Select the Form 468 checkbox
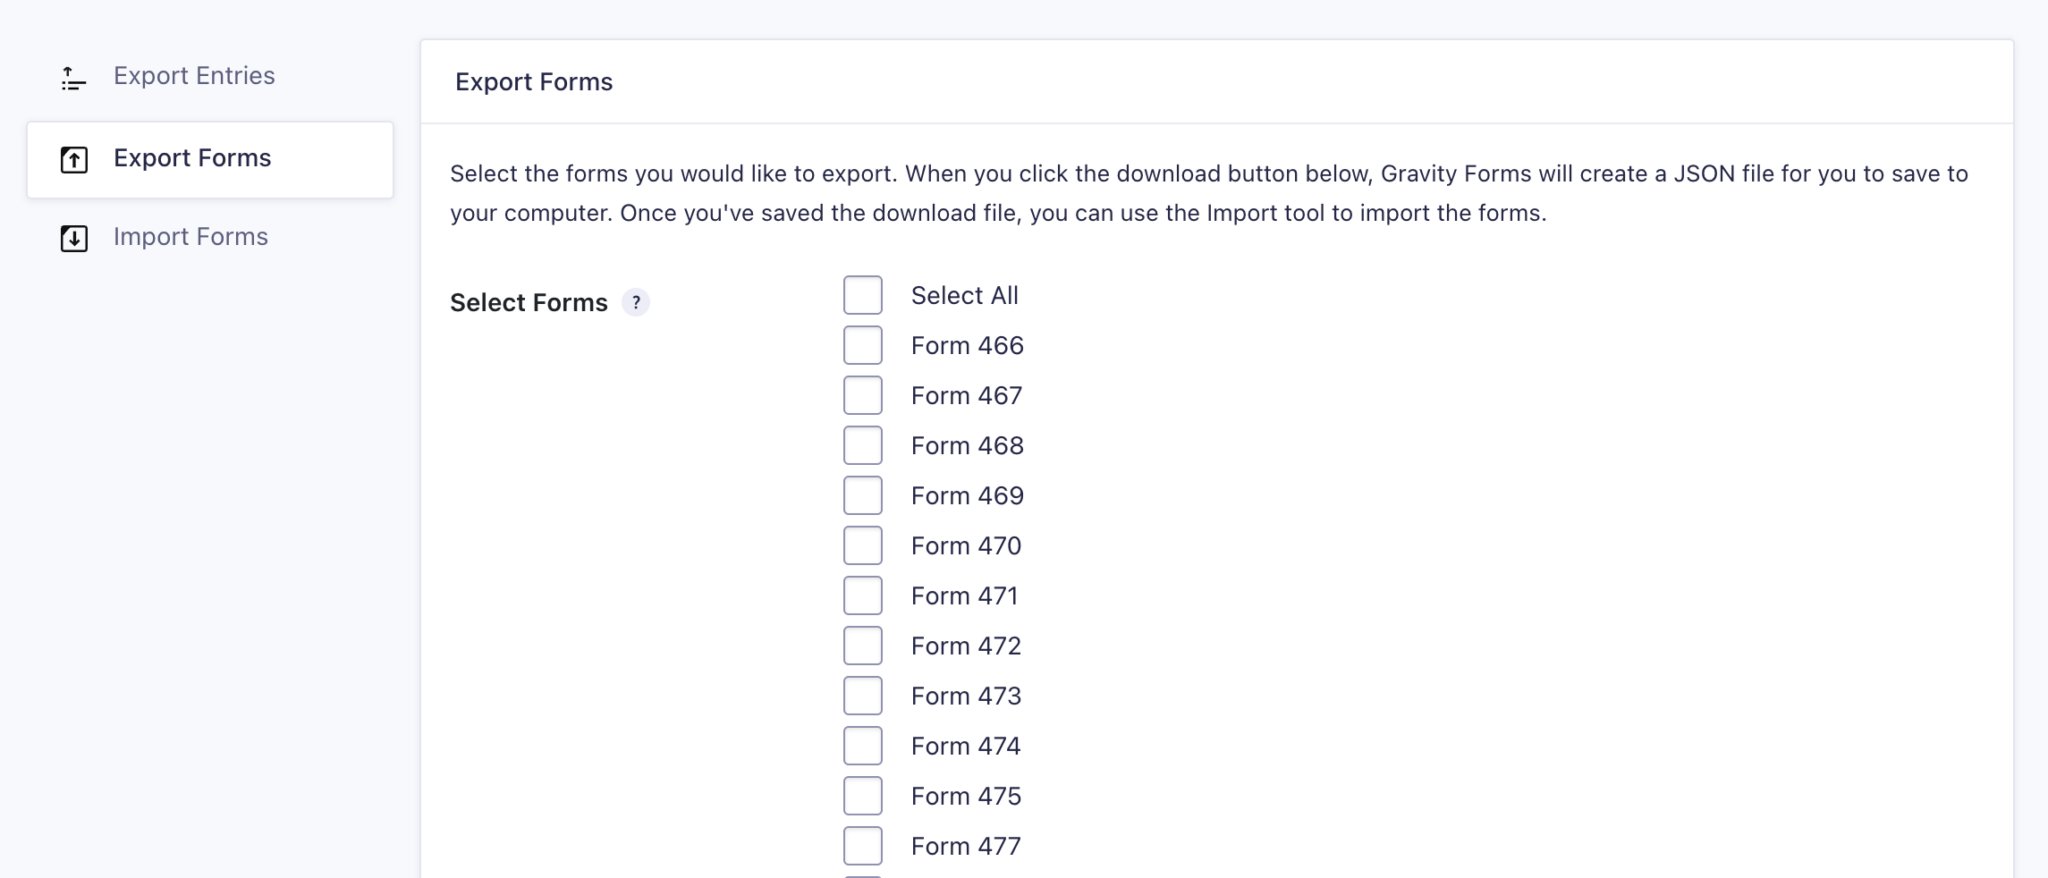 click(862, 444)
